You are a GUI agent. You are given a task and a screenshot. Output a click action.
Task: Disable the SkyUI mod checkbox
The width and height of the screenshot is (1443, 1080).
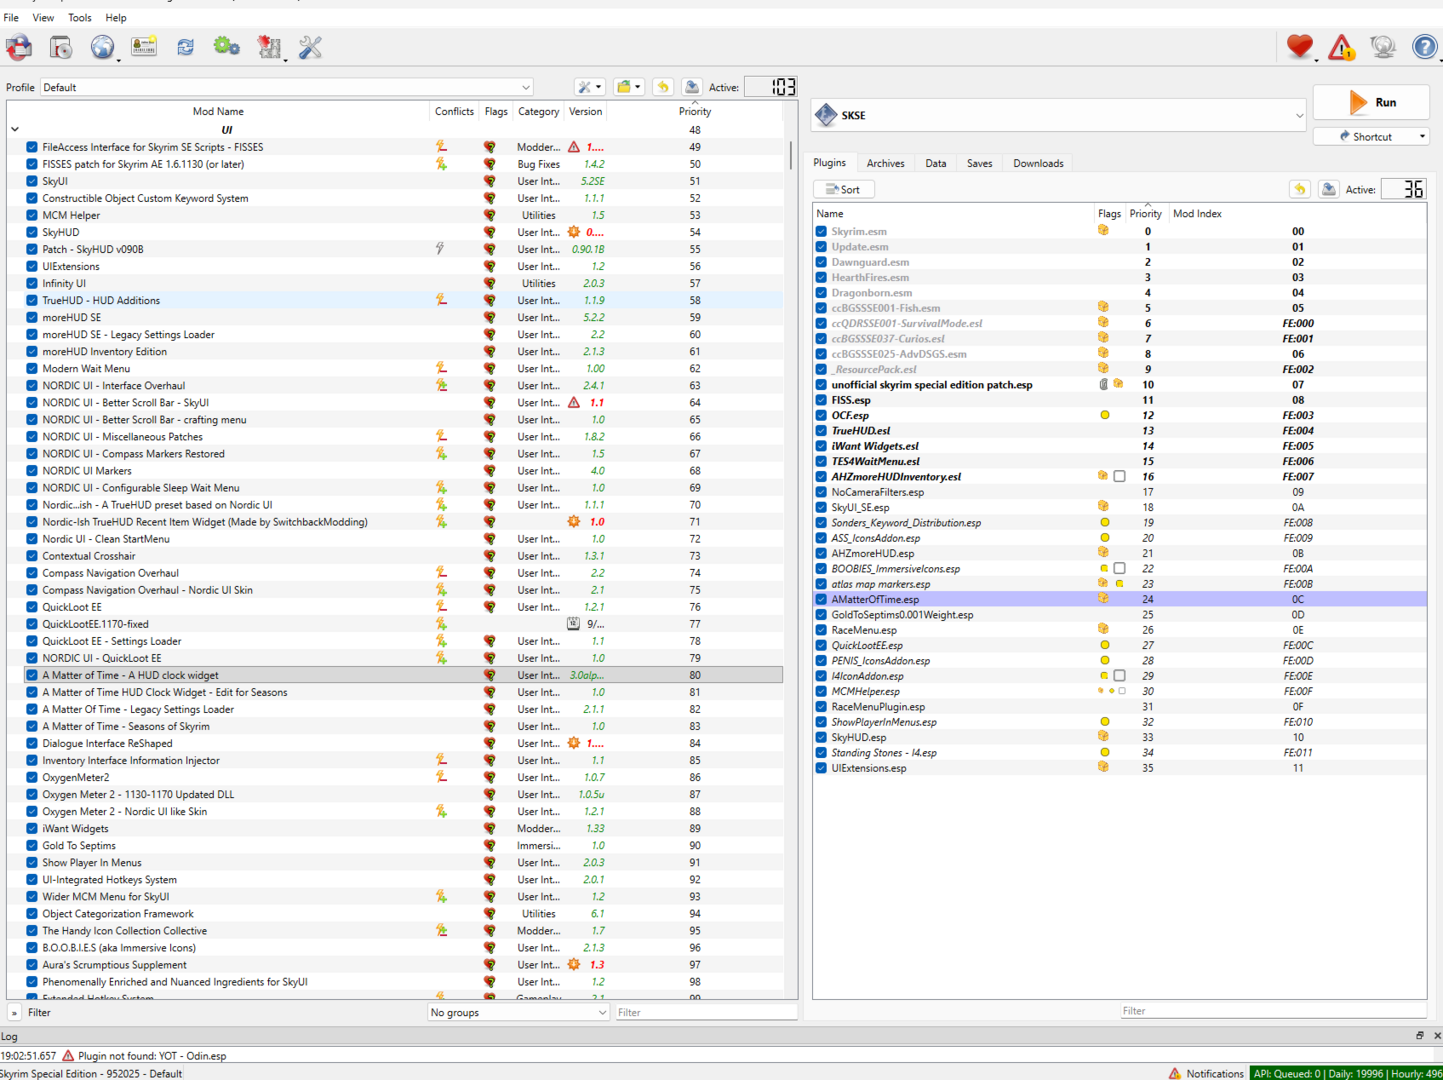(x=32, y=181)
